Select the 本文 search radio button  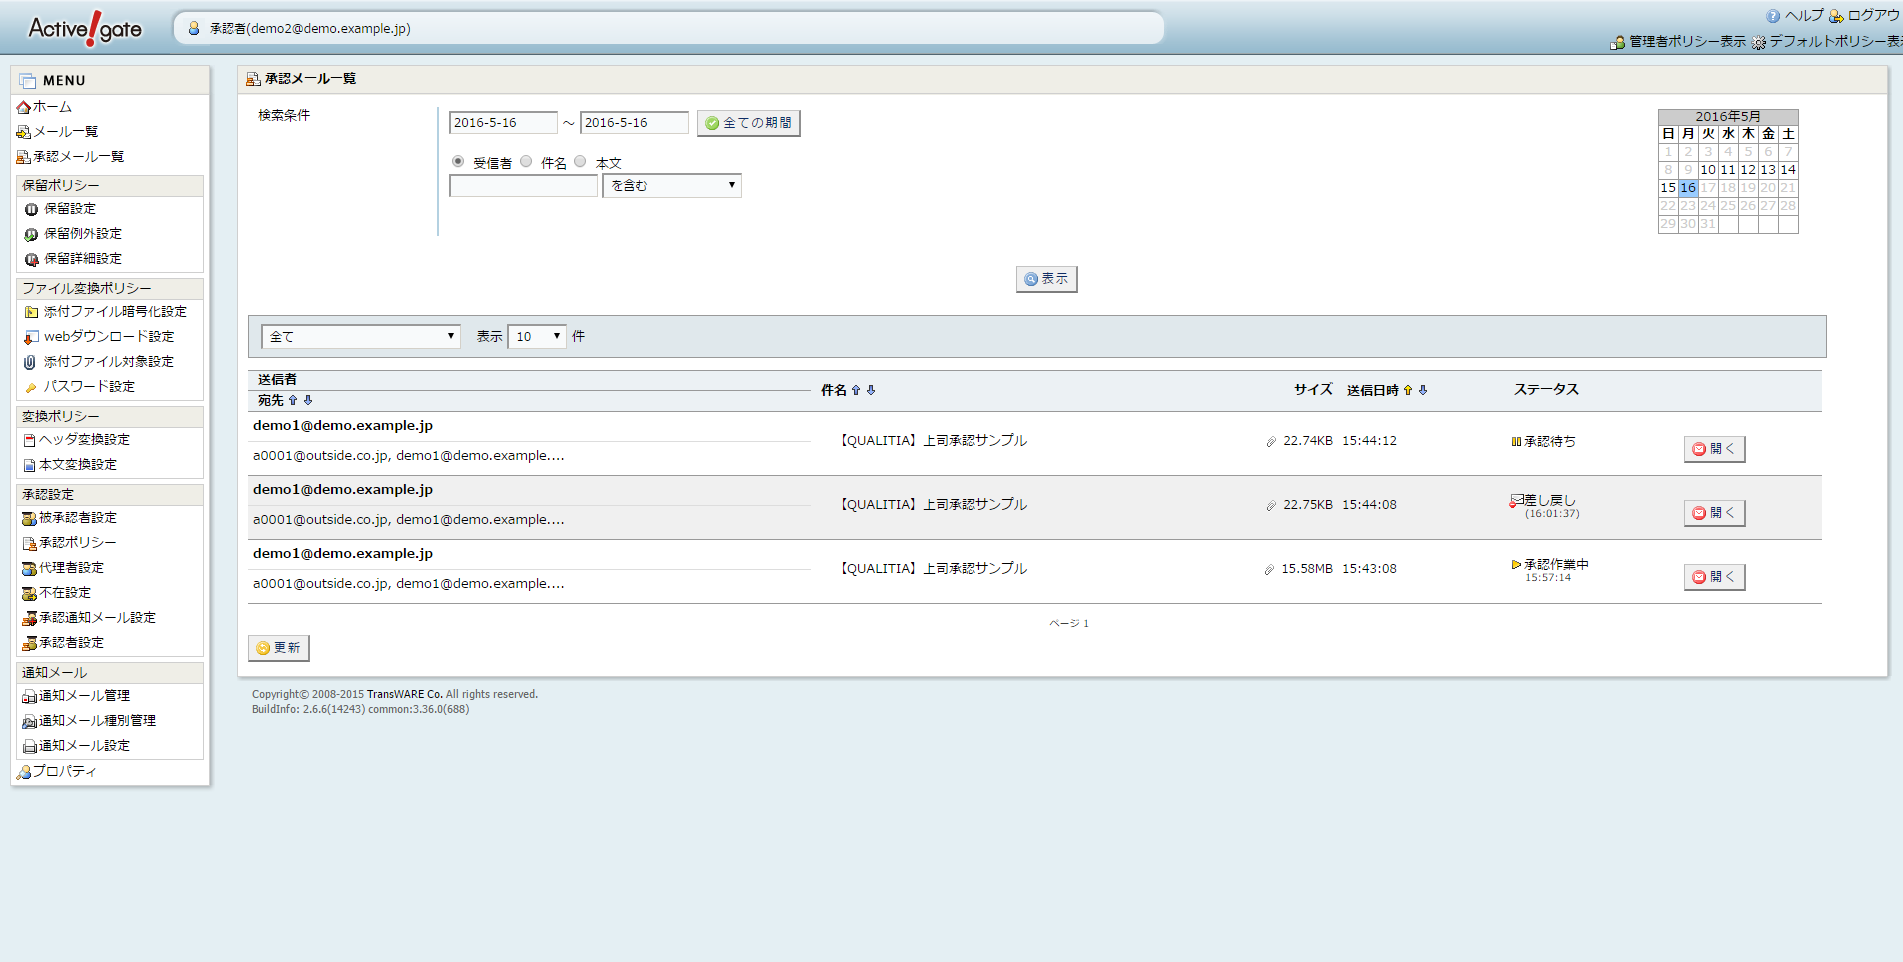tap(580, 162)
